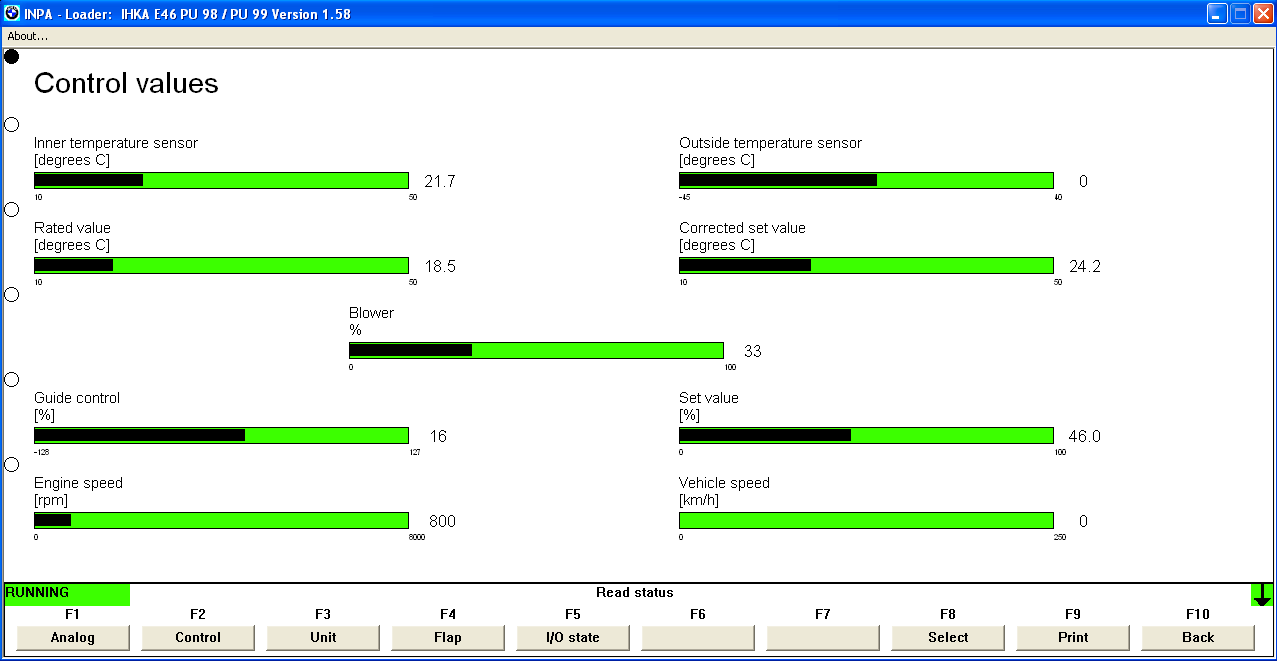This screenshot has height=661, width=1277.
Task: Open the I/O state button
Action: [x=572, y=637]
